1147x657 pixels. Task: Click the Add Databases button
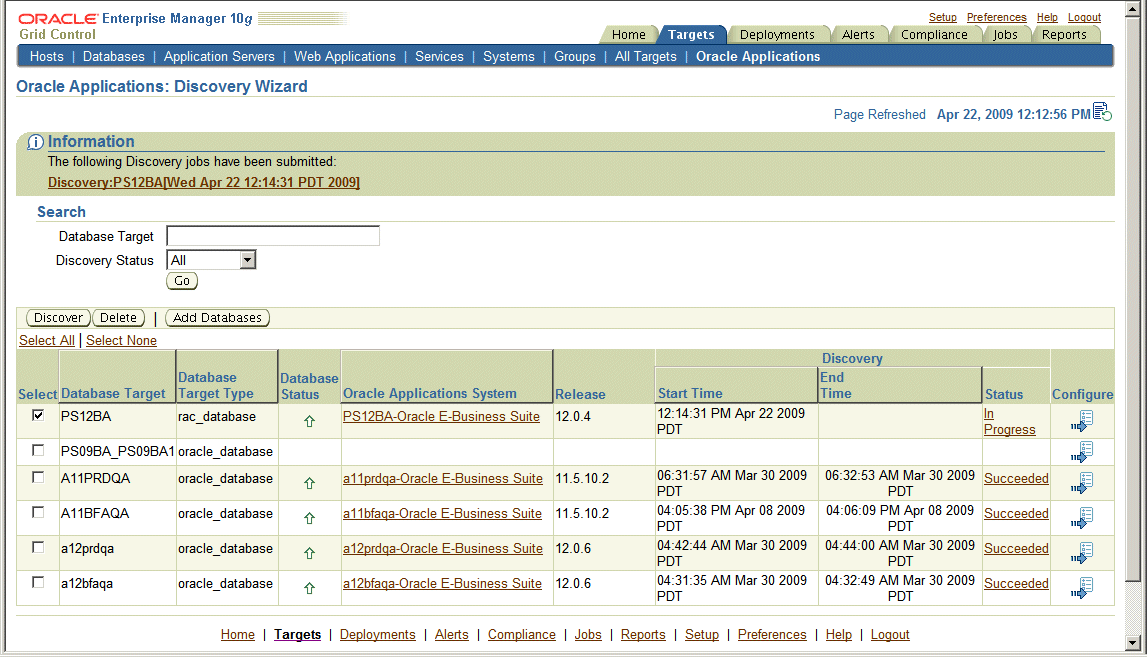pos(217,318)
